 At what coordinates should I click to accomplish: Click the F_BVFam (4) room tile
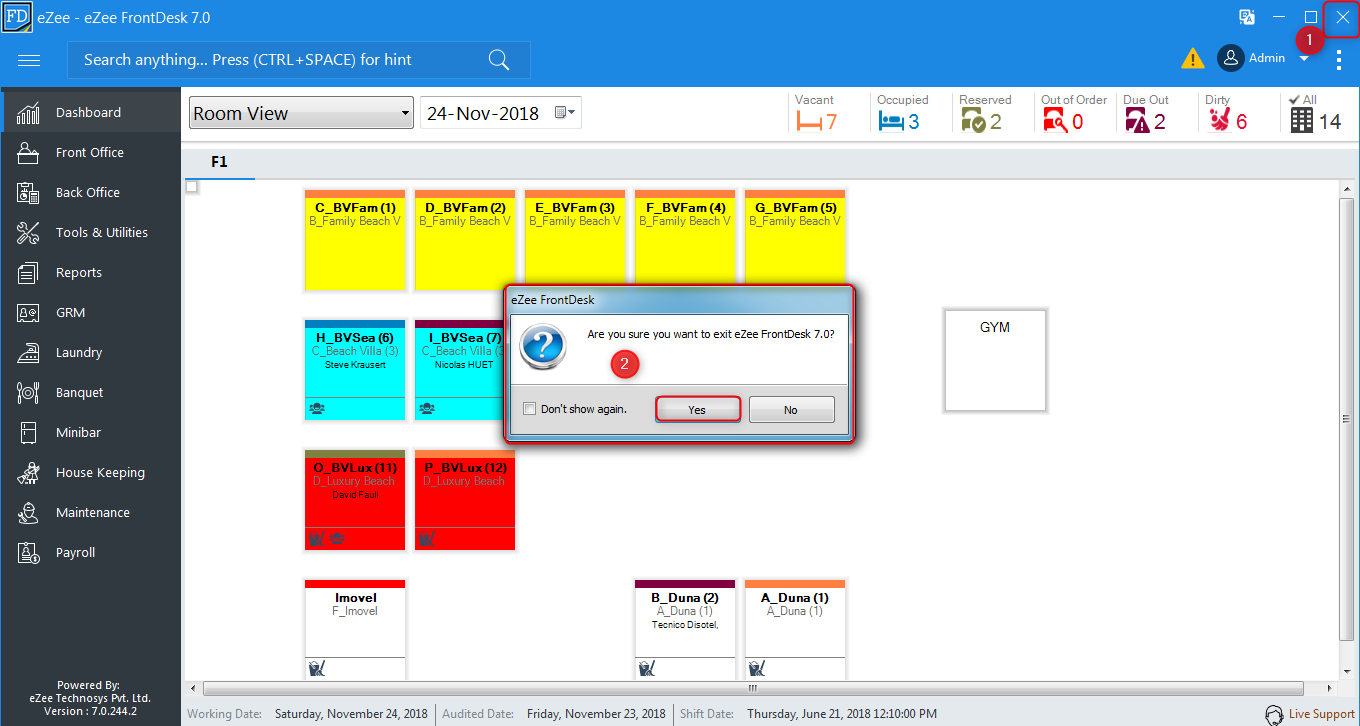tap(685, 240)
